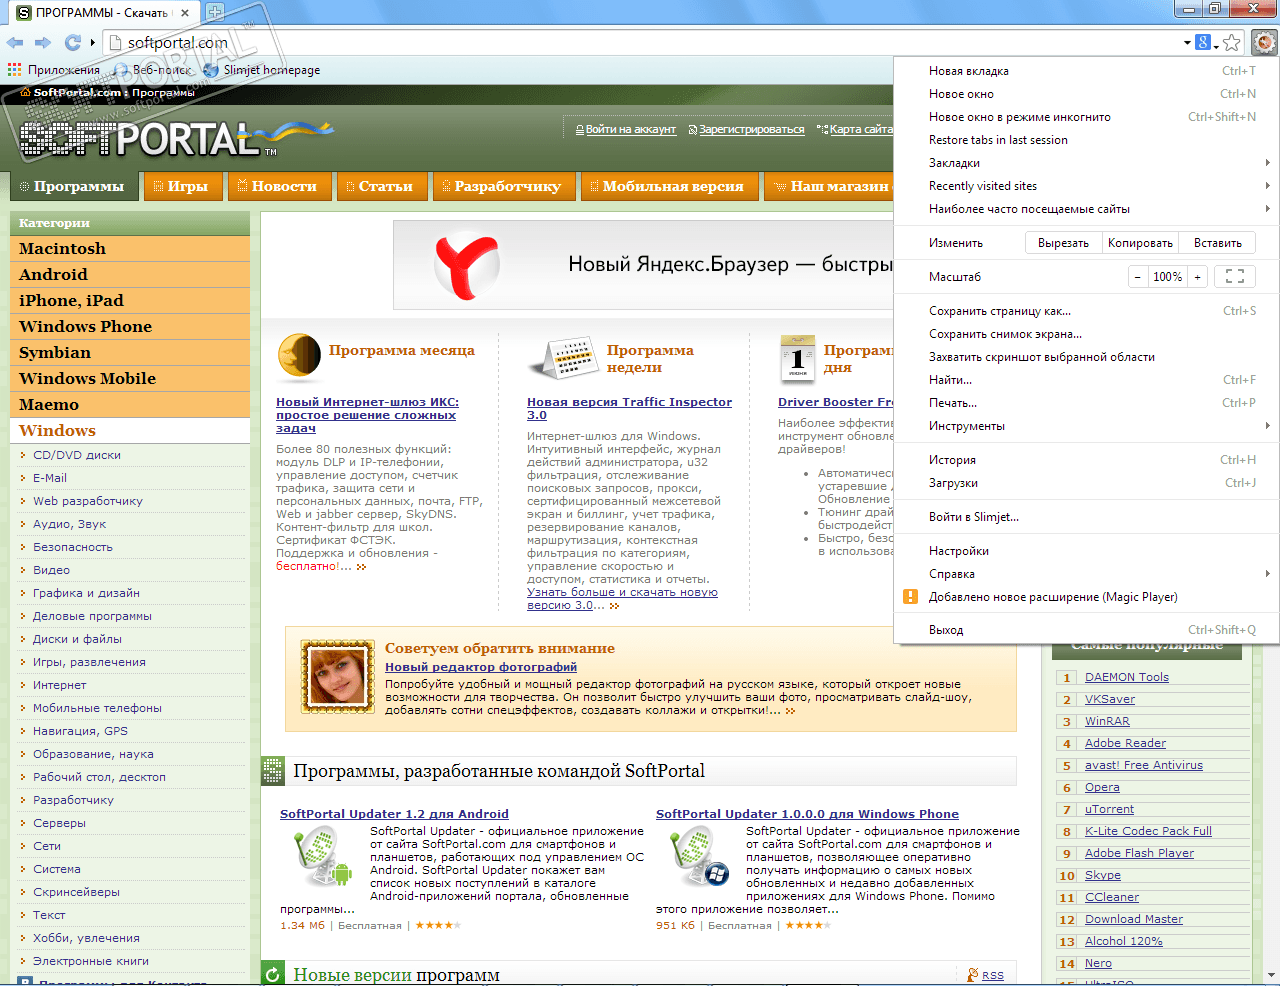Open the Статьи site tab

(x=380, y=187)
